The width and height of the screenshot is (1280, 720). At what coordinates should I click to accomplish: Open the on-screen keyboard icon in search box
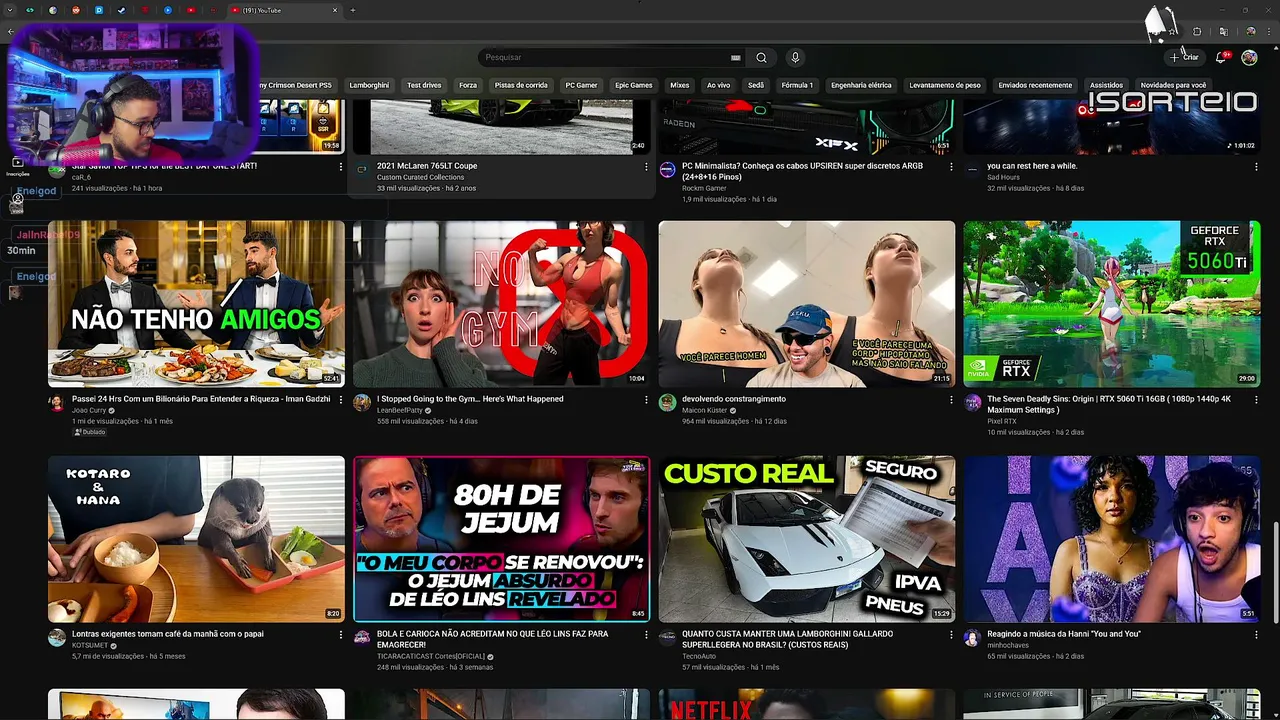[736, 57]
